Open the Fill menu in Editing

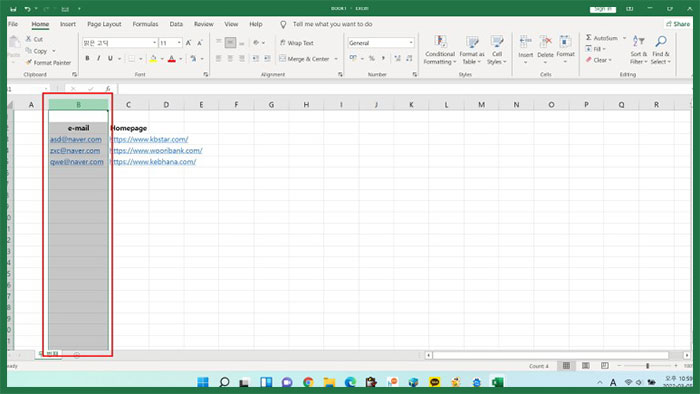pos(596,49)
